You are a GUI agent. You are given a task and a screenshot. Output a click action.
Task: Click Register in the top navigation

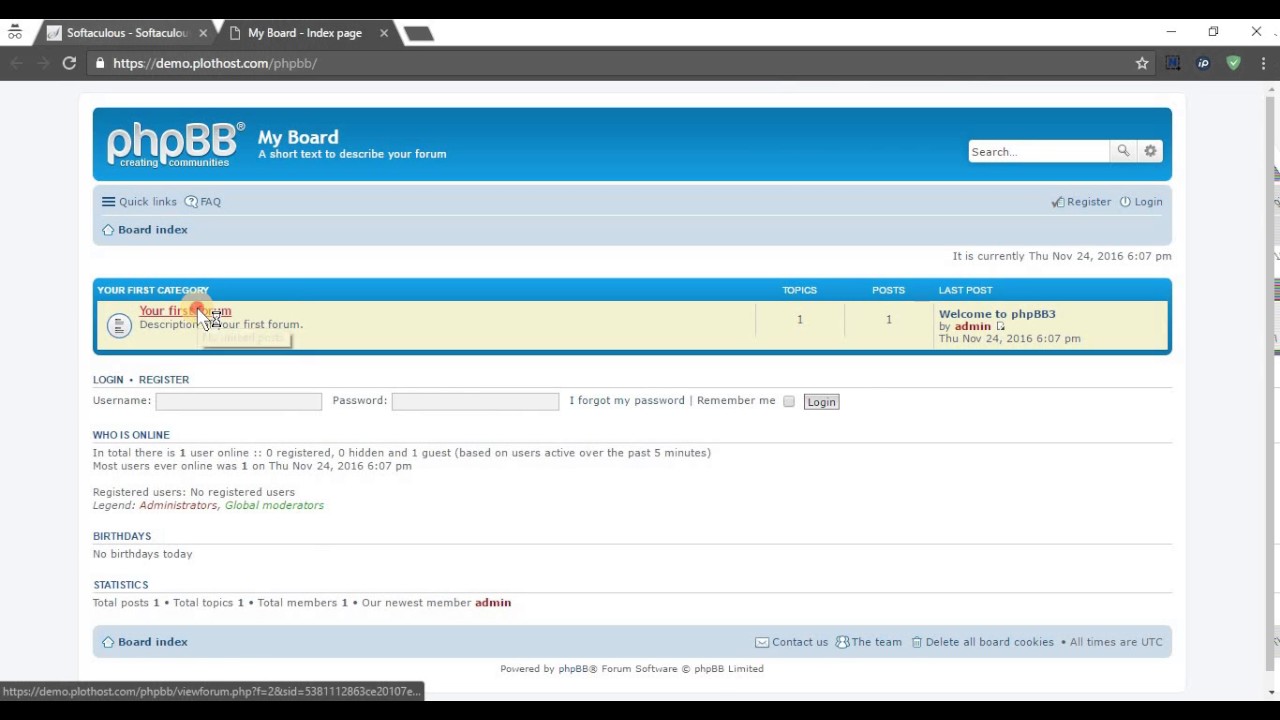click(1081, 202)
